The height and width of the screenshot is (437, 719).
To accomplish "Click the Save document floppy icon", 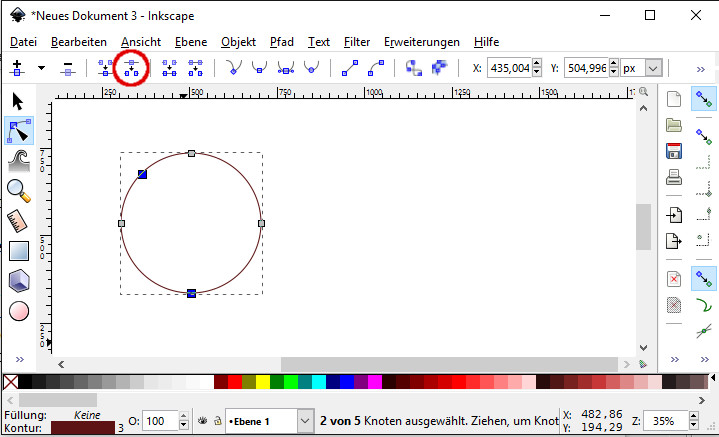I will click(x=674, y=151).
